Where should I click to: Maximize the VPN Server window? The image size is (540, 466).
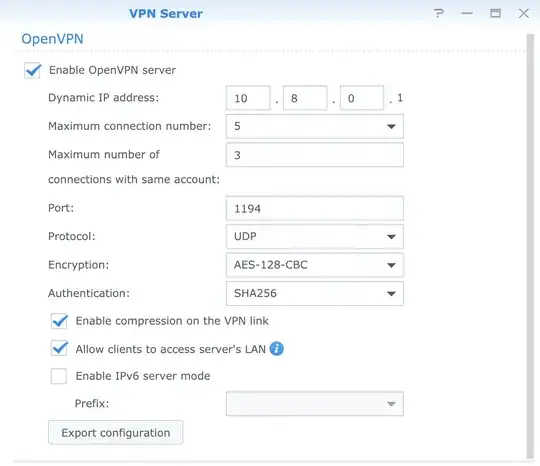tap(496, 14)
